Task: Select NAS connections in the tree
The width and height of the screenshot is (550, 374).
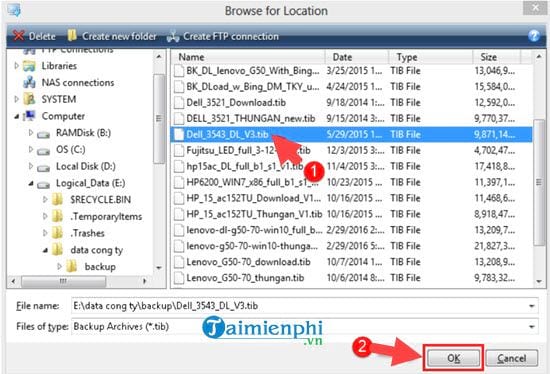Action: pos(78,83)
